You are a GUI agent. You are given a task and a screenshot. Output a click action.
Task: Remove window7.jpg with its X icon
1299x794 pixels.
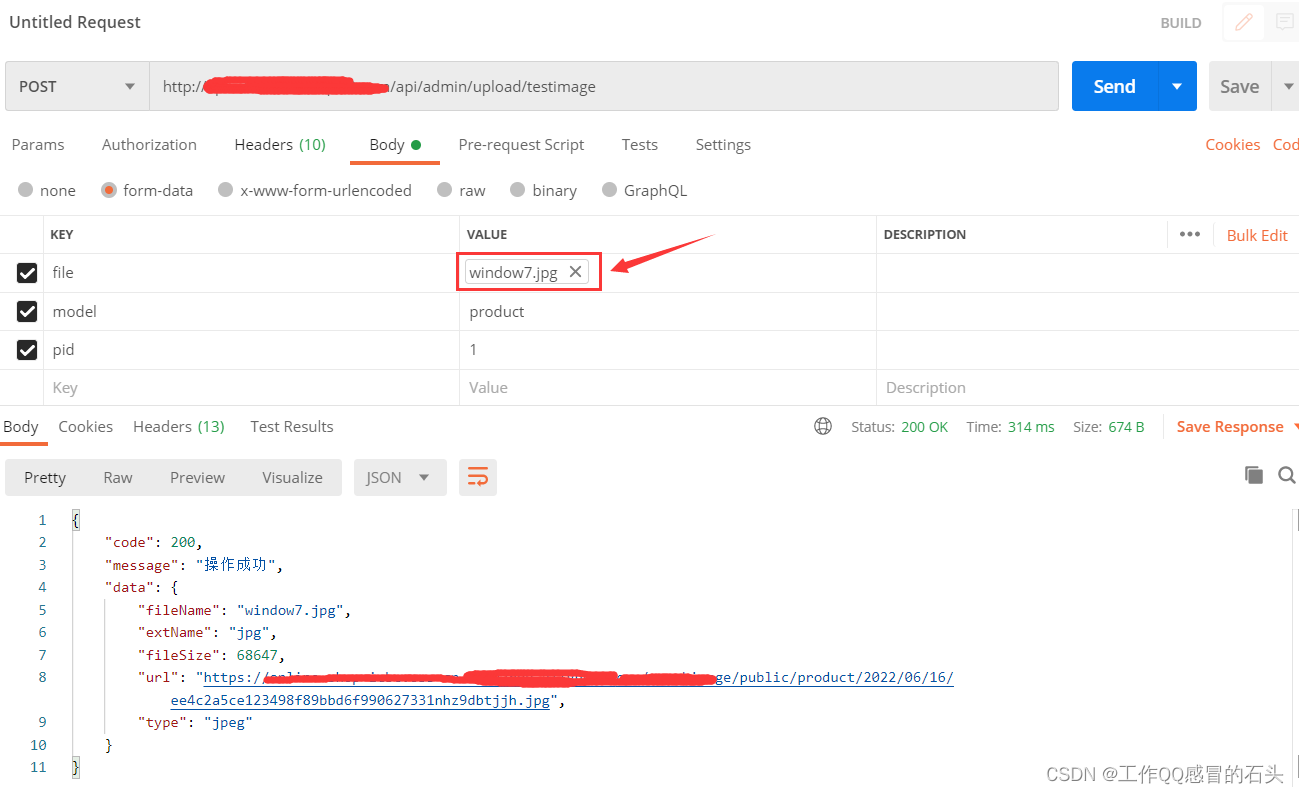coord(575,271)
